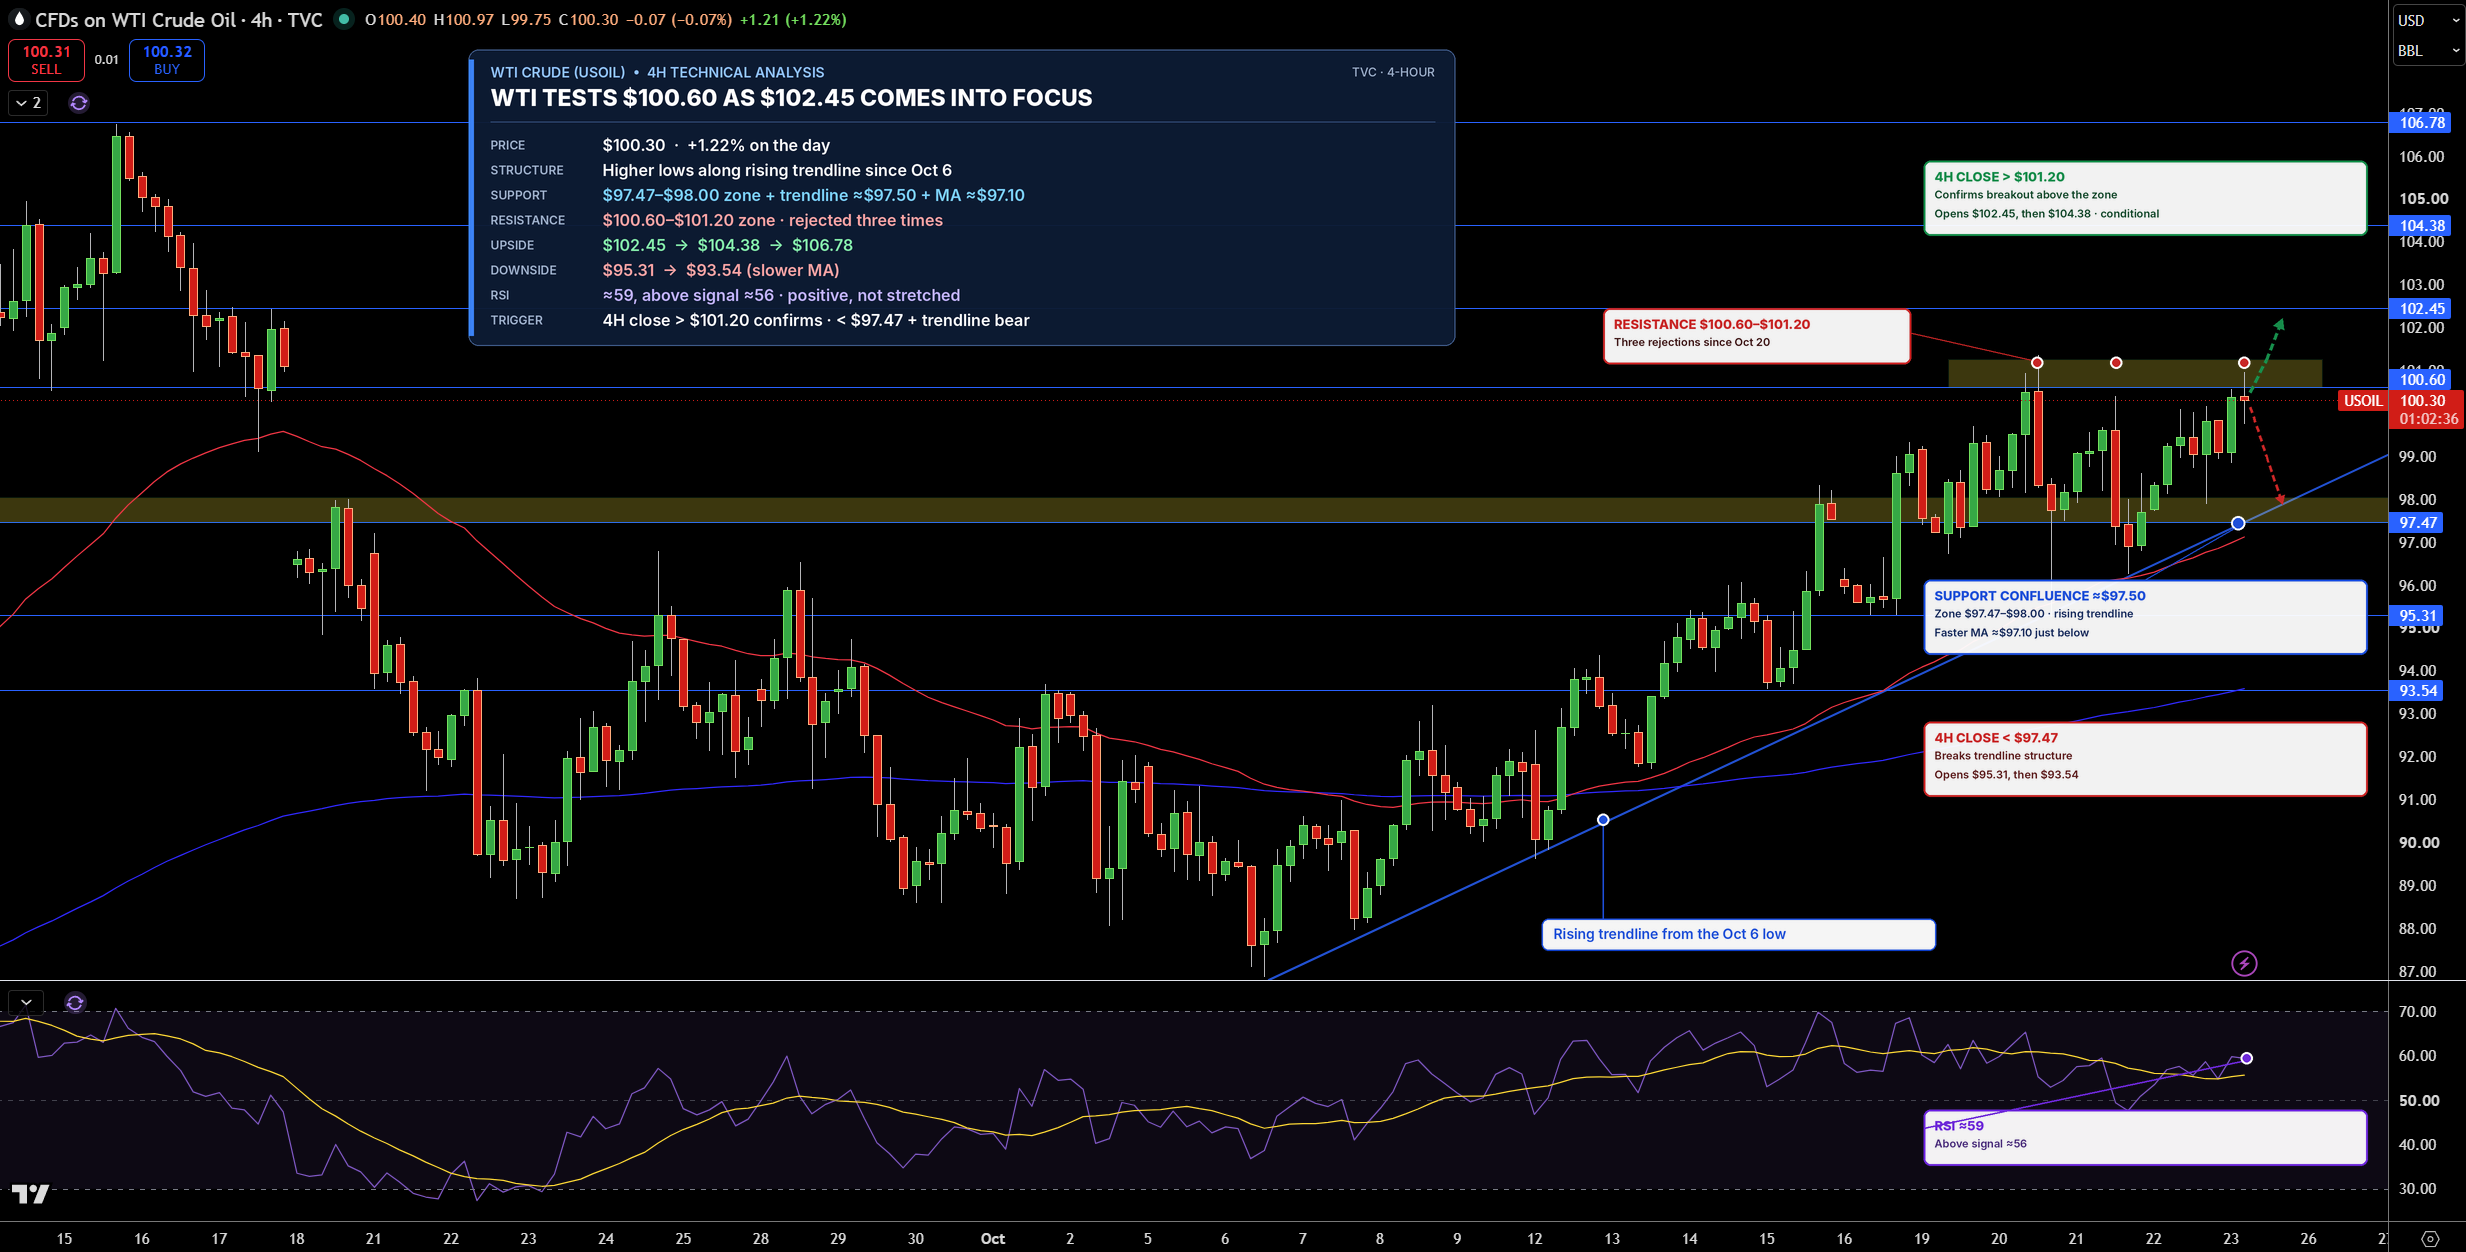2466x1252 pixels.
Task: Click 99.00 on the price scale
Action: tap(2417, 457)
